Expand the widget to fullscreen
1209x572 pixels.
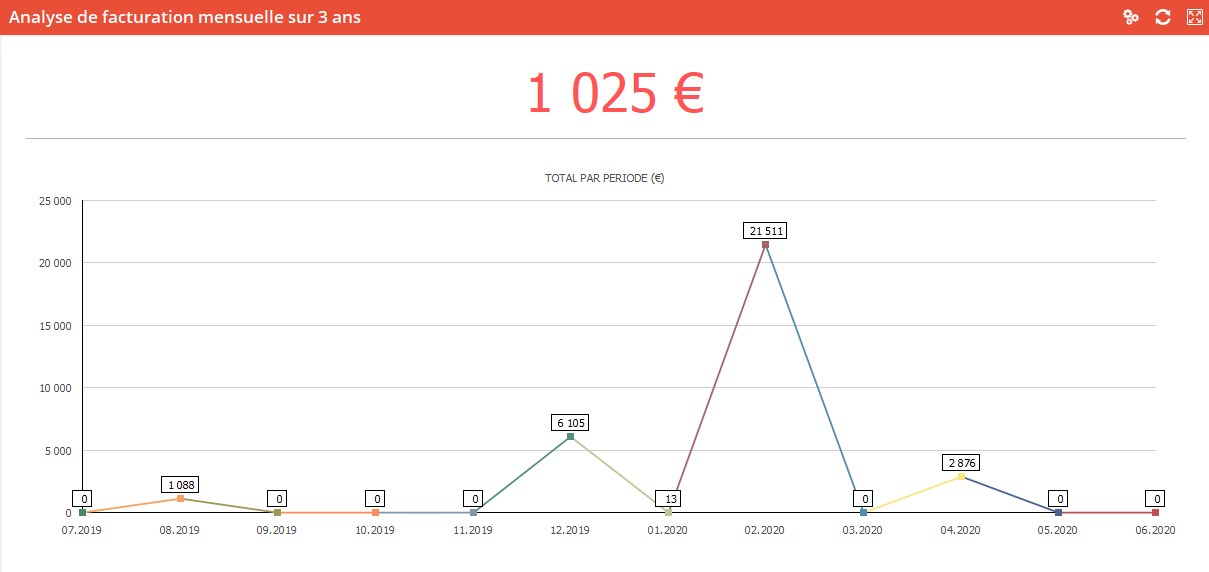1194,17
